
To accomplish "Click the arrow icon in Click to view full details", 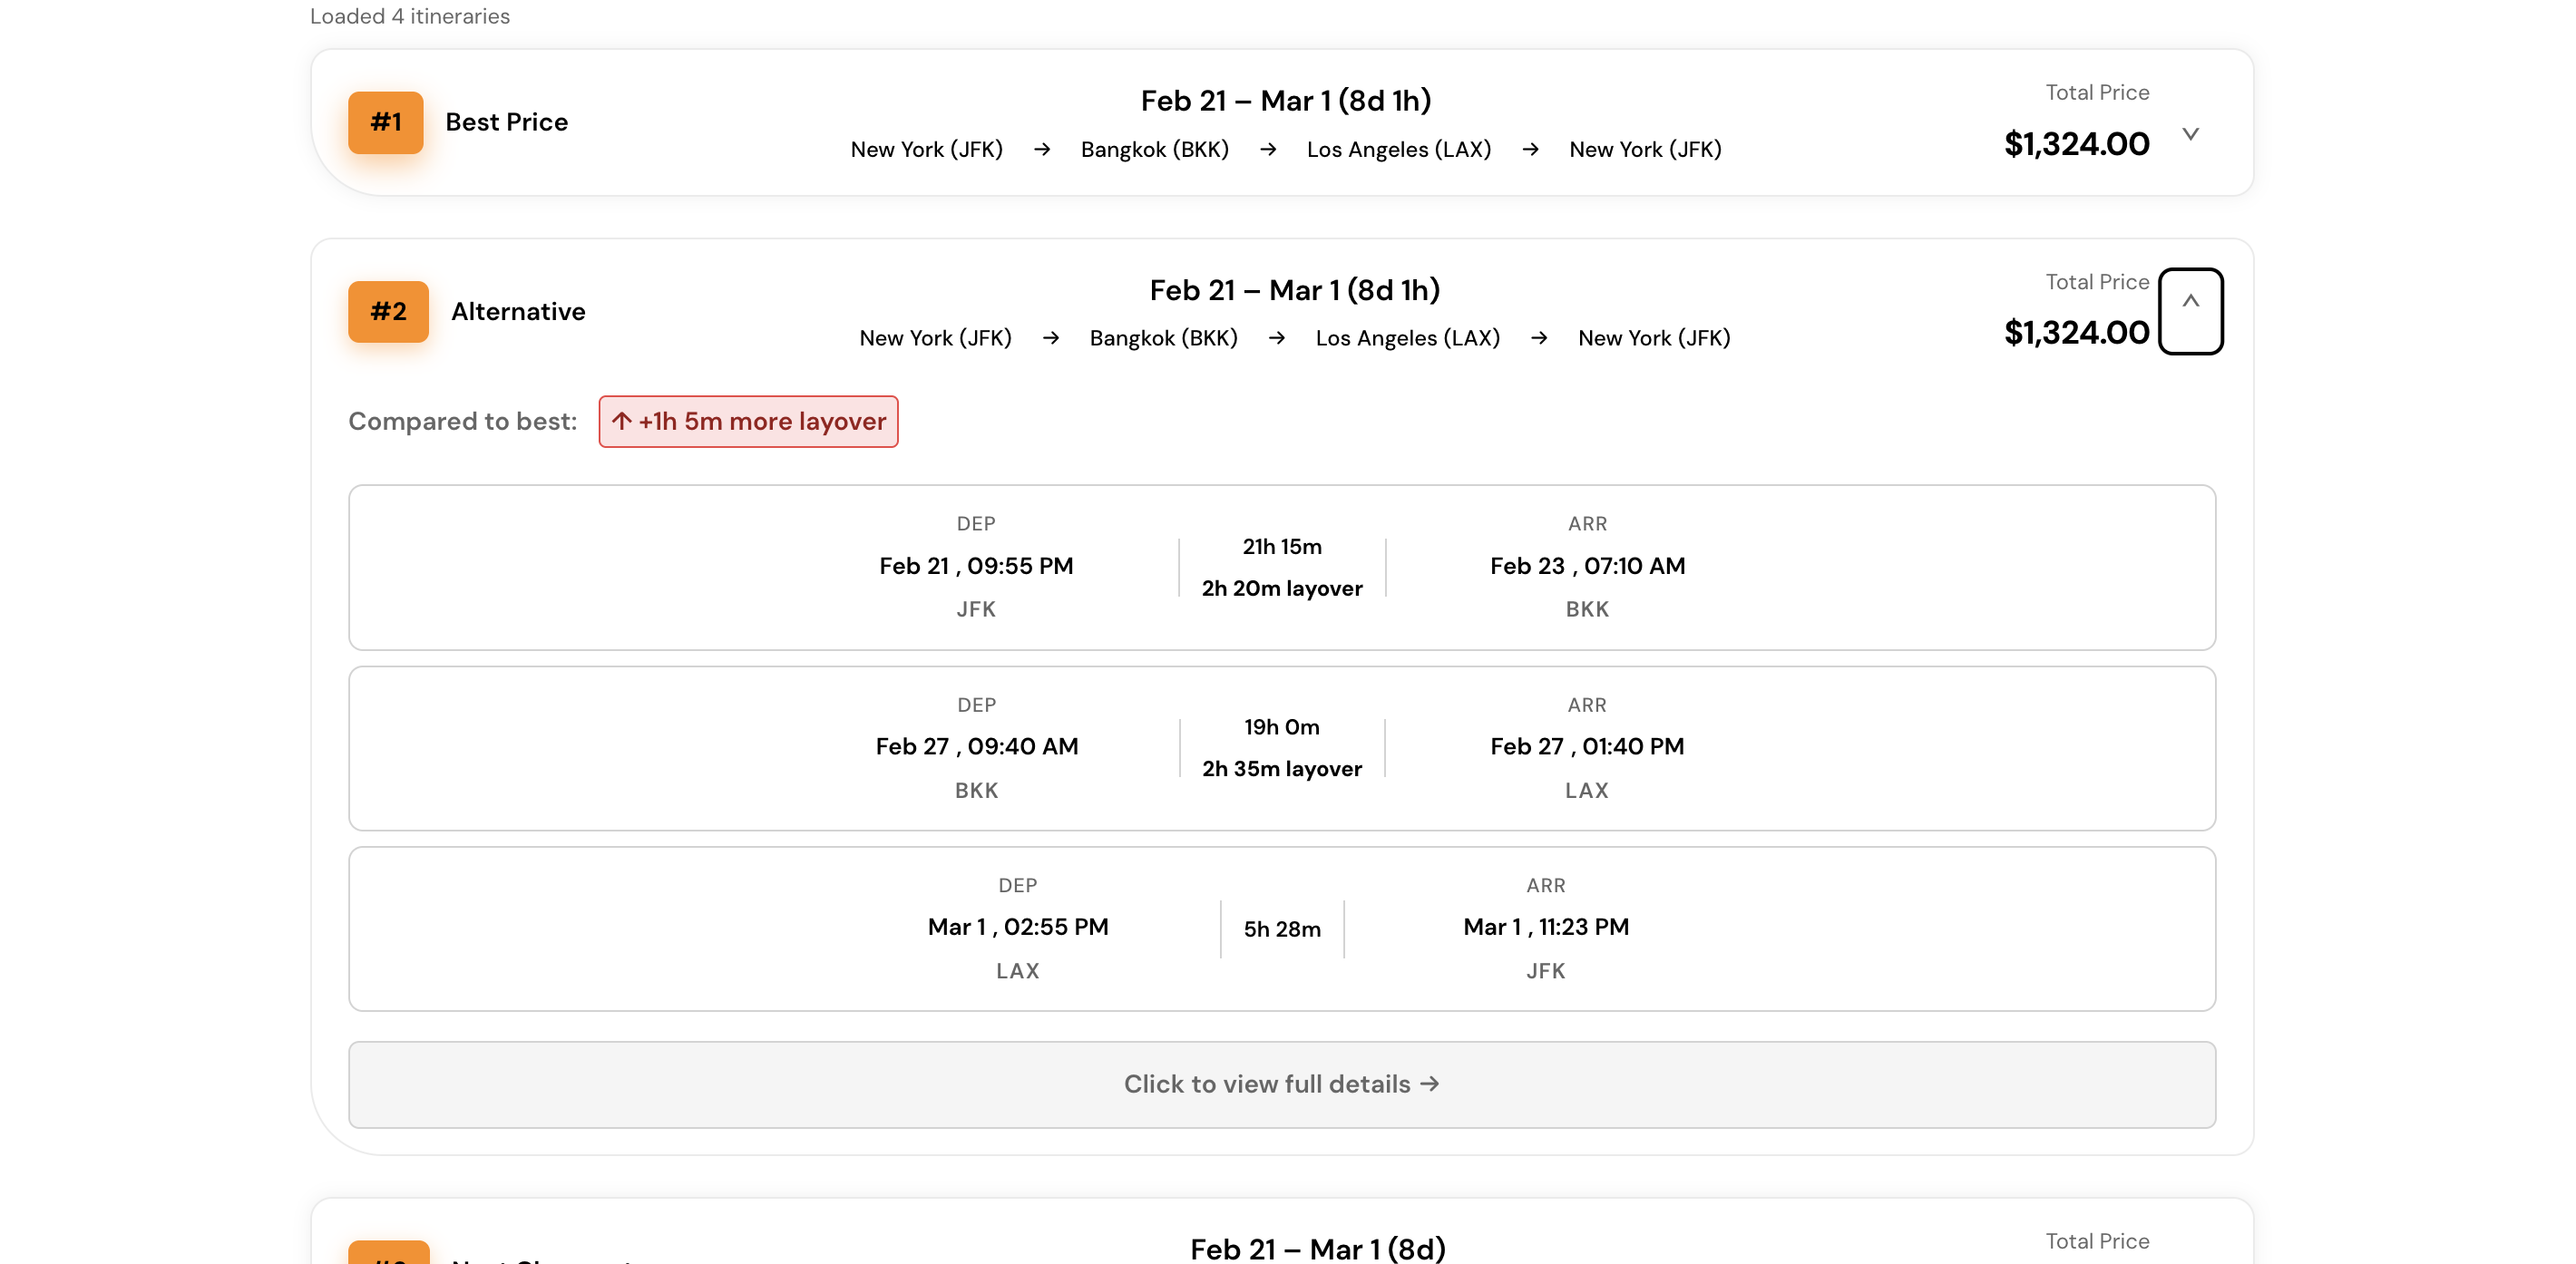I will 1430,1084.
